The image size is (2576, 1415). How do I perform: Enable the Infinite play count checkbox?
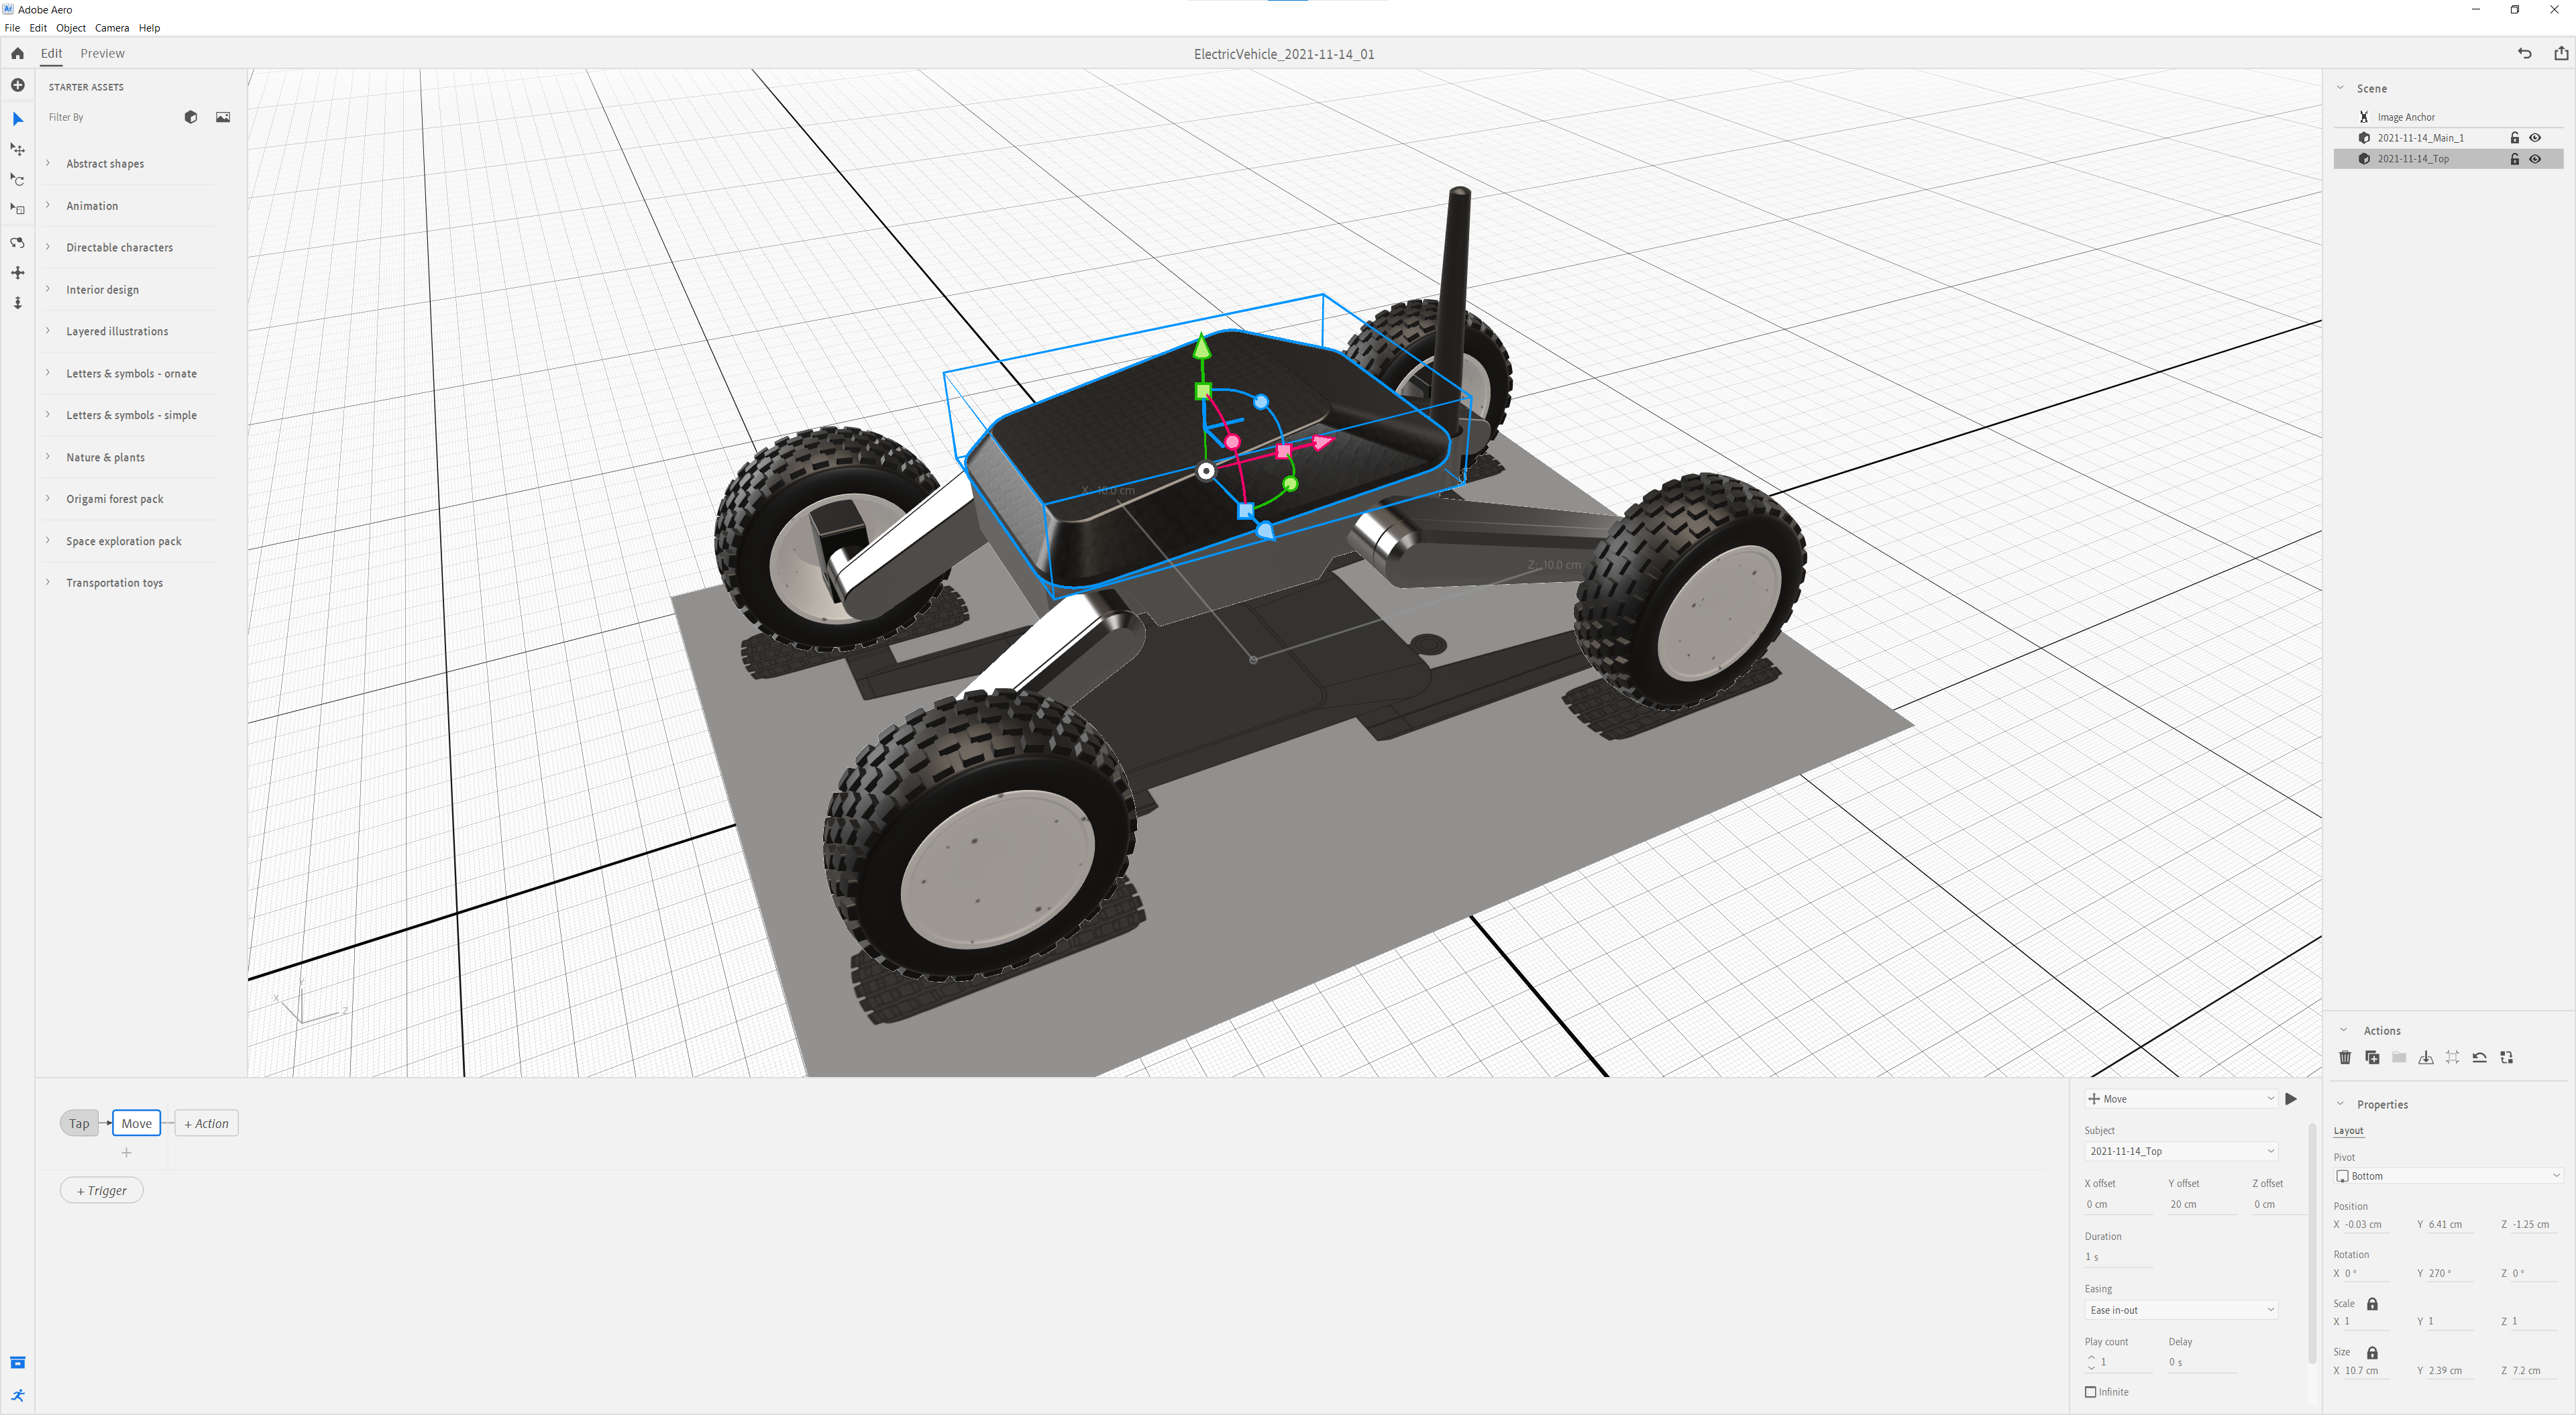pyautogui.click(x=2090, y=1392)
